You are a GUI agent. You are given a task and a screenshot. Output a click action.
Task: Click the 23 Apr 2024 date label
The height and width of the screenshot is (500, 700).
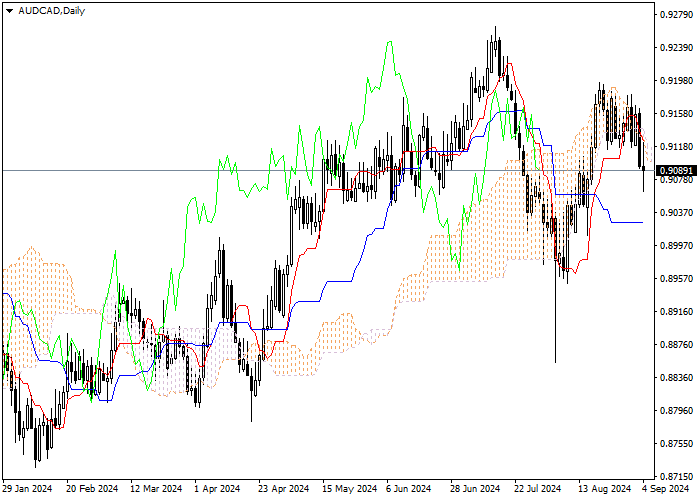283,489
